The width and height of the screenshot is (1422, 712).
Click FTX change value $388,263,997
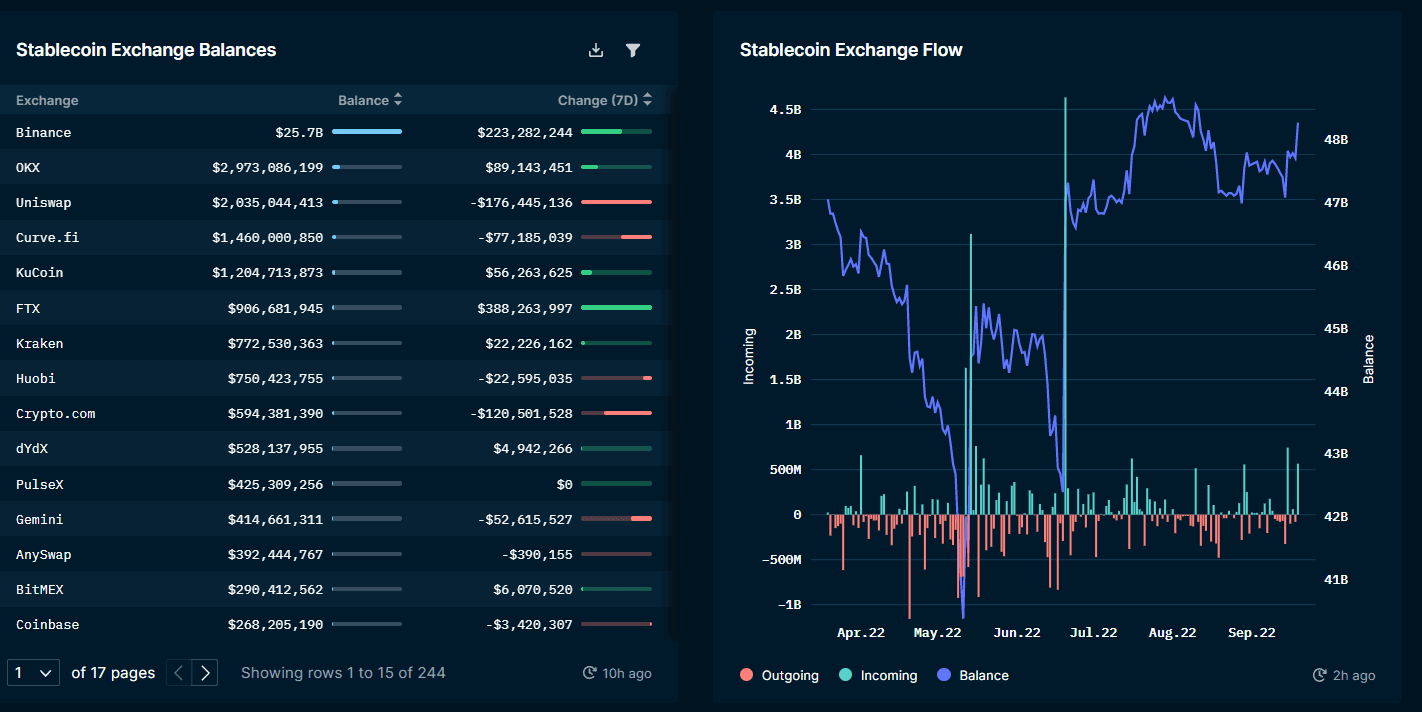525,308
